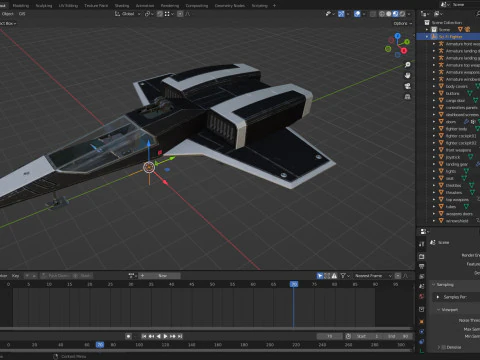Open the Render properties tab icon
This screenshot has height=360, width=480.
(x=422, y=256)
